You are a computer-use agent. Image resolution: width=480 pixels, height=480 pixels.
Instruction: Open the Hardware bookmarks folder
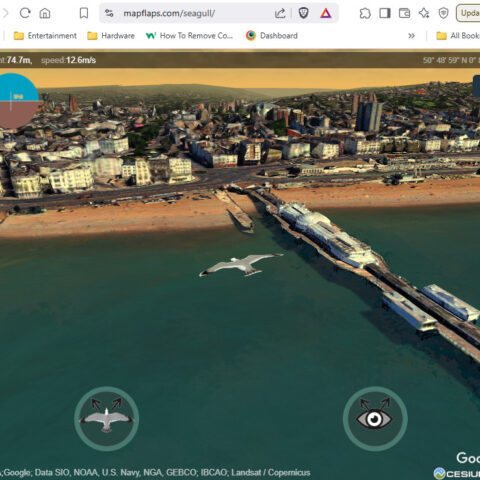[111, 36]
